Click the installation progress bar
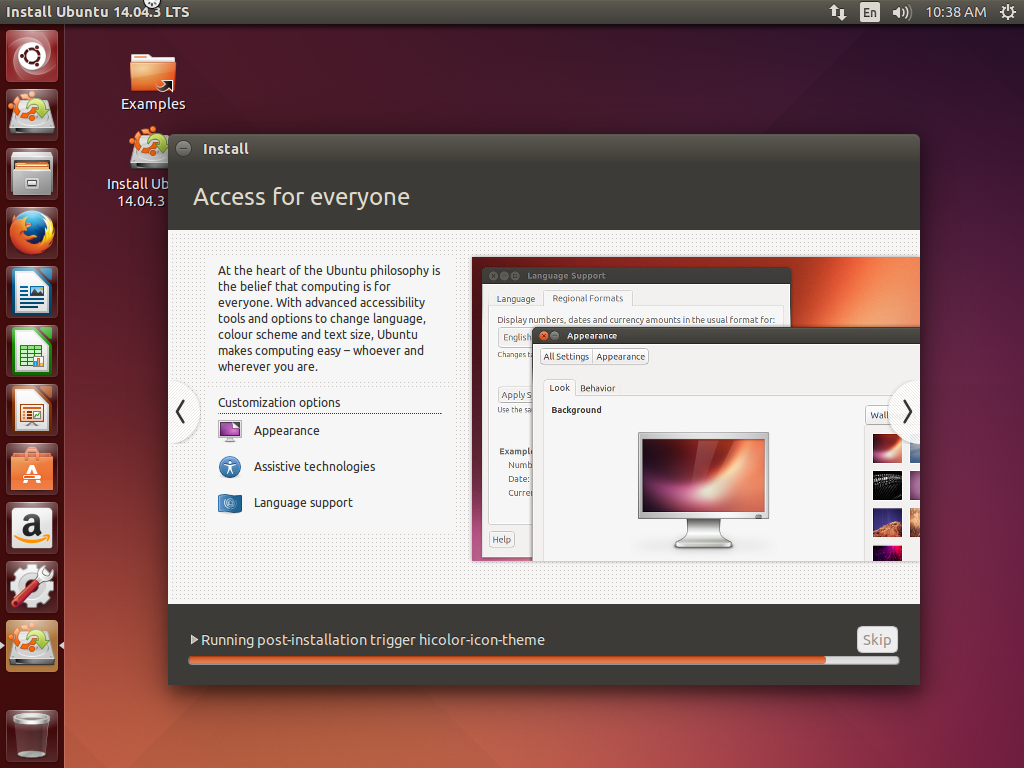The image size is (1024, 768). coord(543,660)
